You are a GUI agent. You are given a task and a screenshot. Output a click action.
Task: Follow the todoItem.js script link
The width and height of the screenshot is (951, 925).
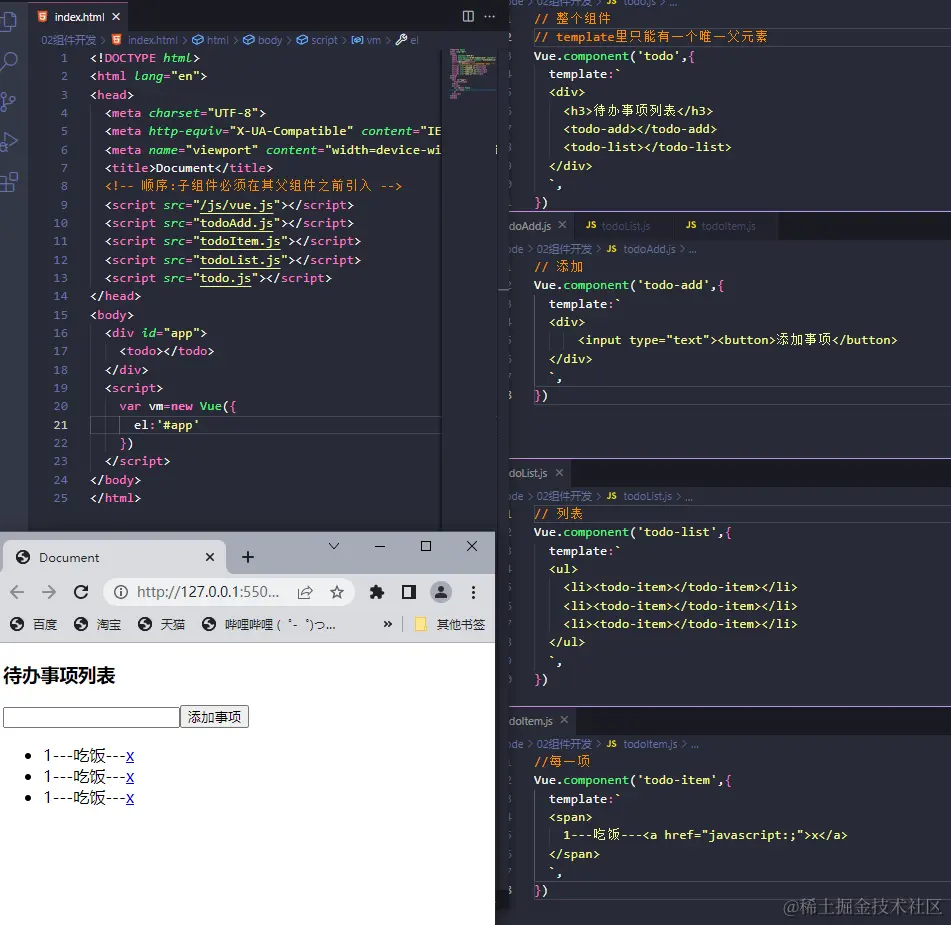(240, 241)
